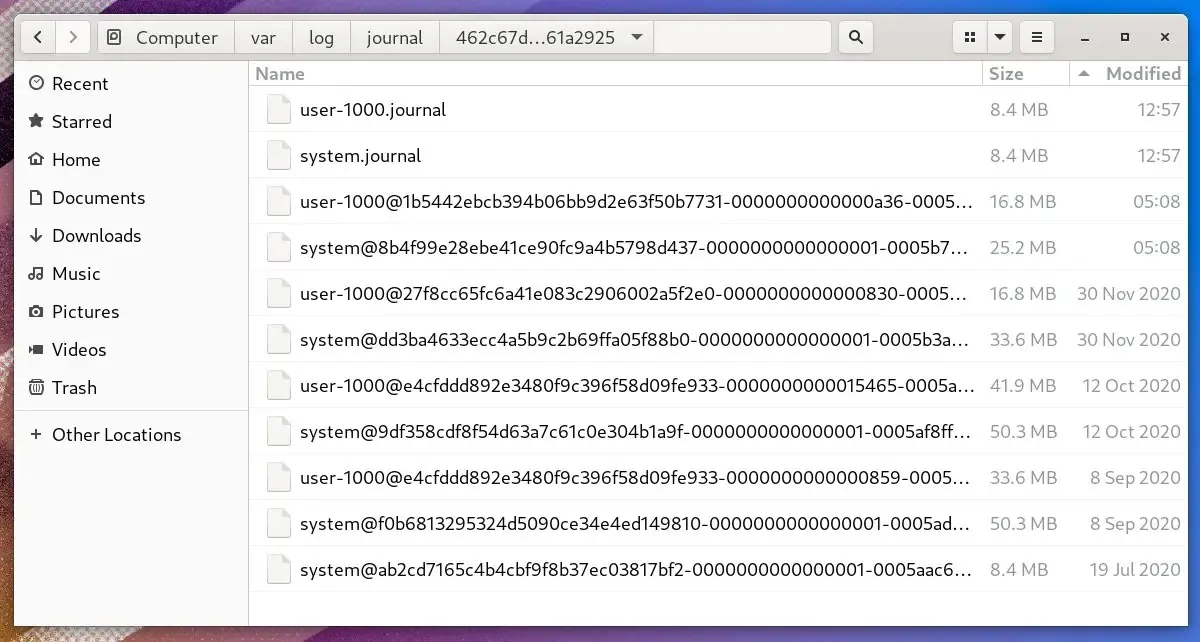The height and width of the screenshot is (642, 1200).
Task: Navigate to the journal path segment
Action: (395, 38)
